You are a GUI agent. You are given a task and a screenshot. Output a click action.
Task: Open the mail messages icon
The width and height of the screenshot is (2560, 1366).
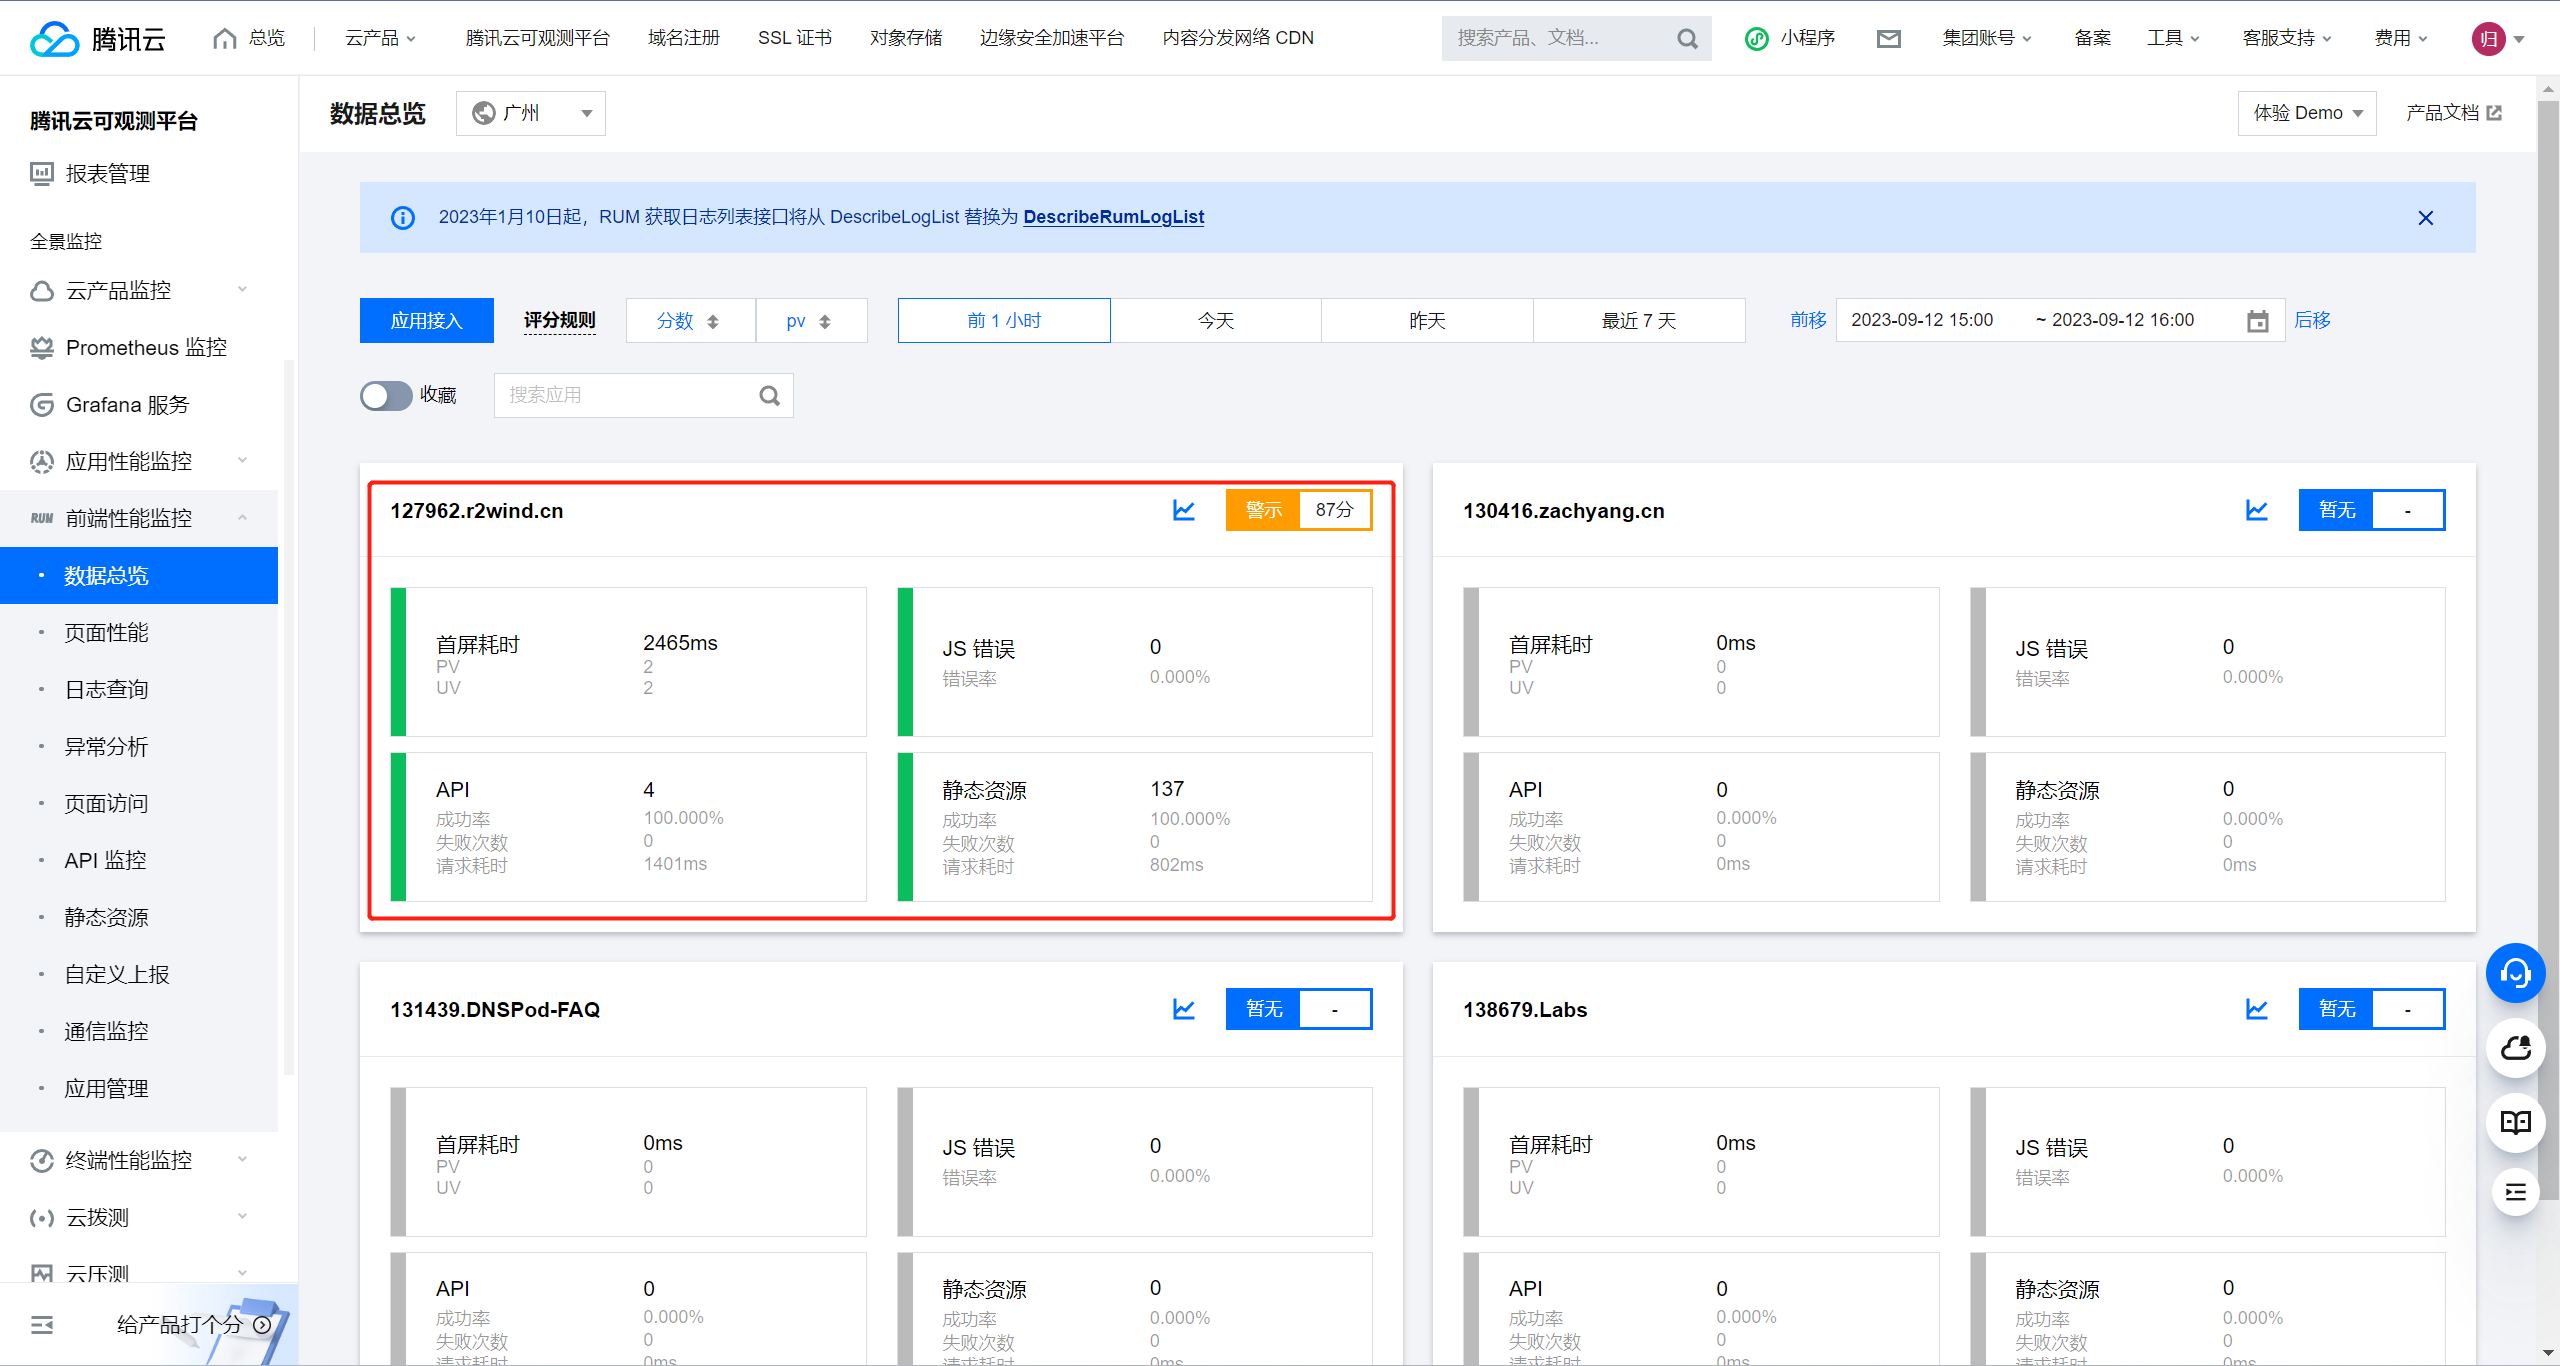tap(1888, 39)
